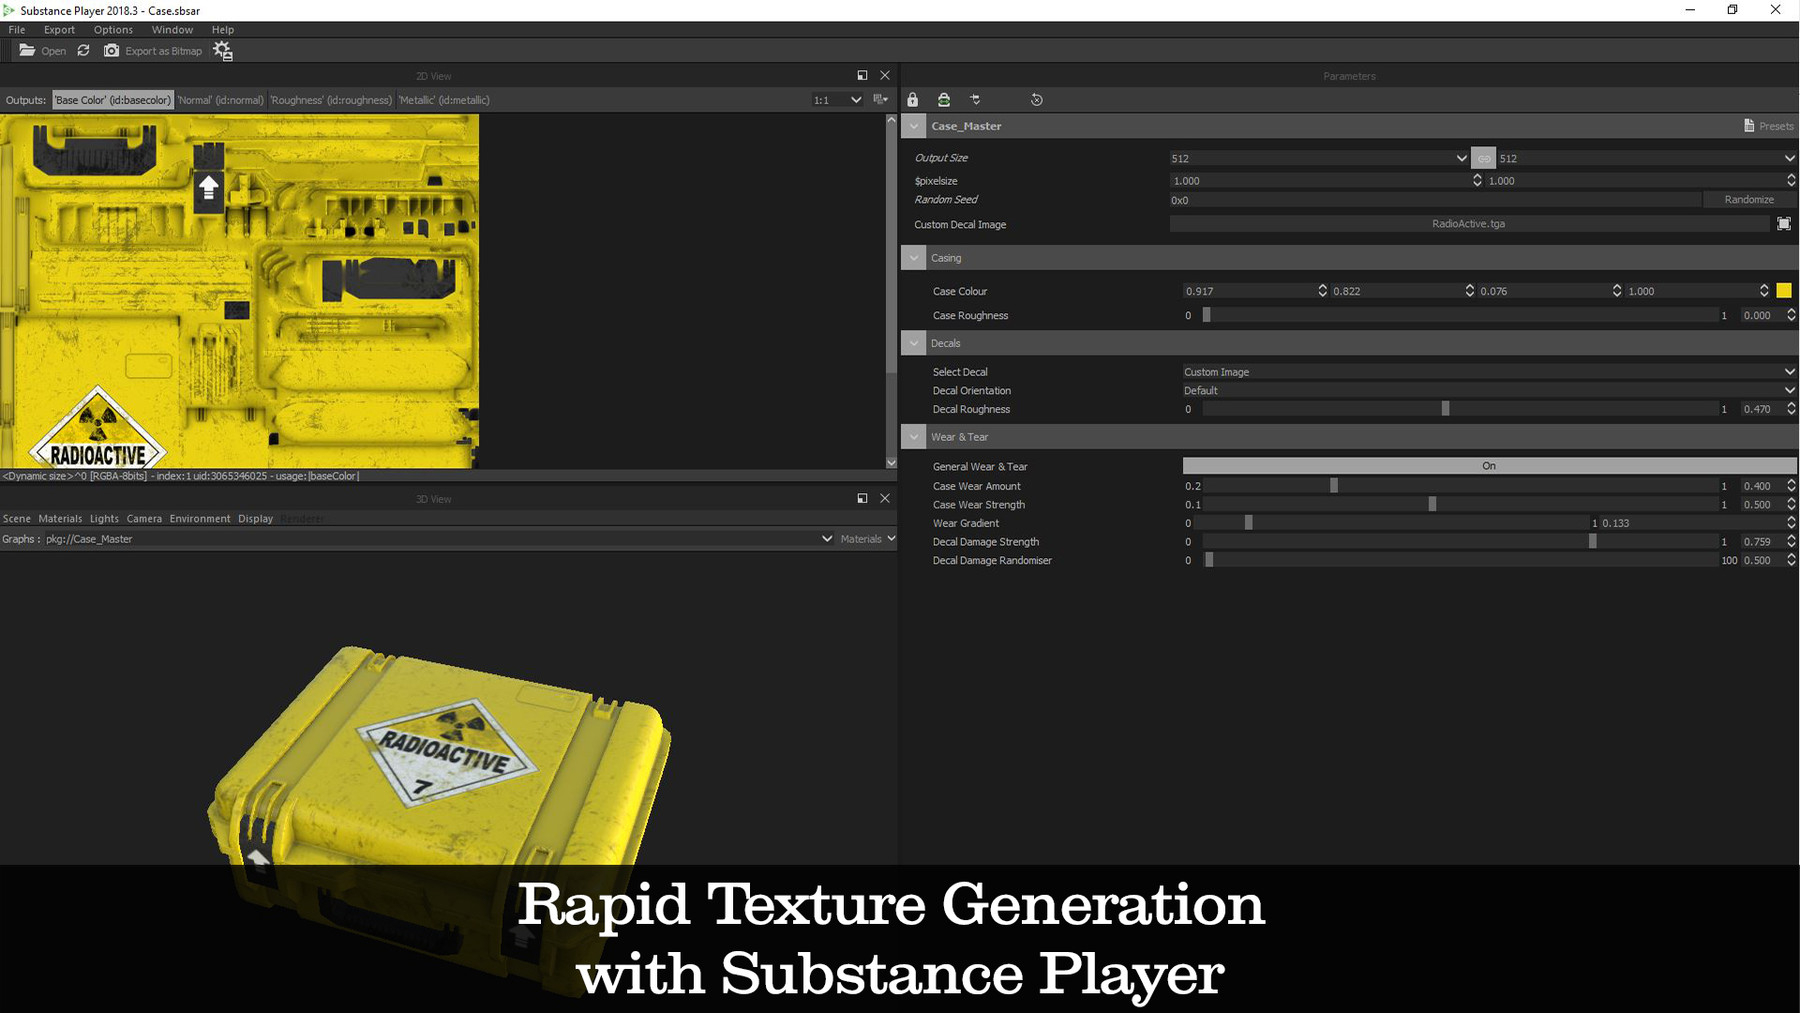This screenshot has height=1013, width=1800.
Task: Open the Export menu
Action: [x=59, y=29]
